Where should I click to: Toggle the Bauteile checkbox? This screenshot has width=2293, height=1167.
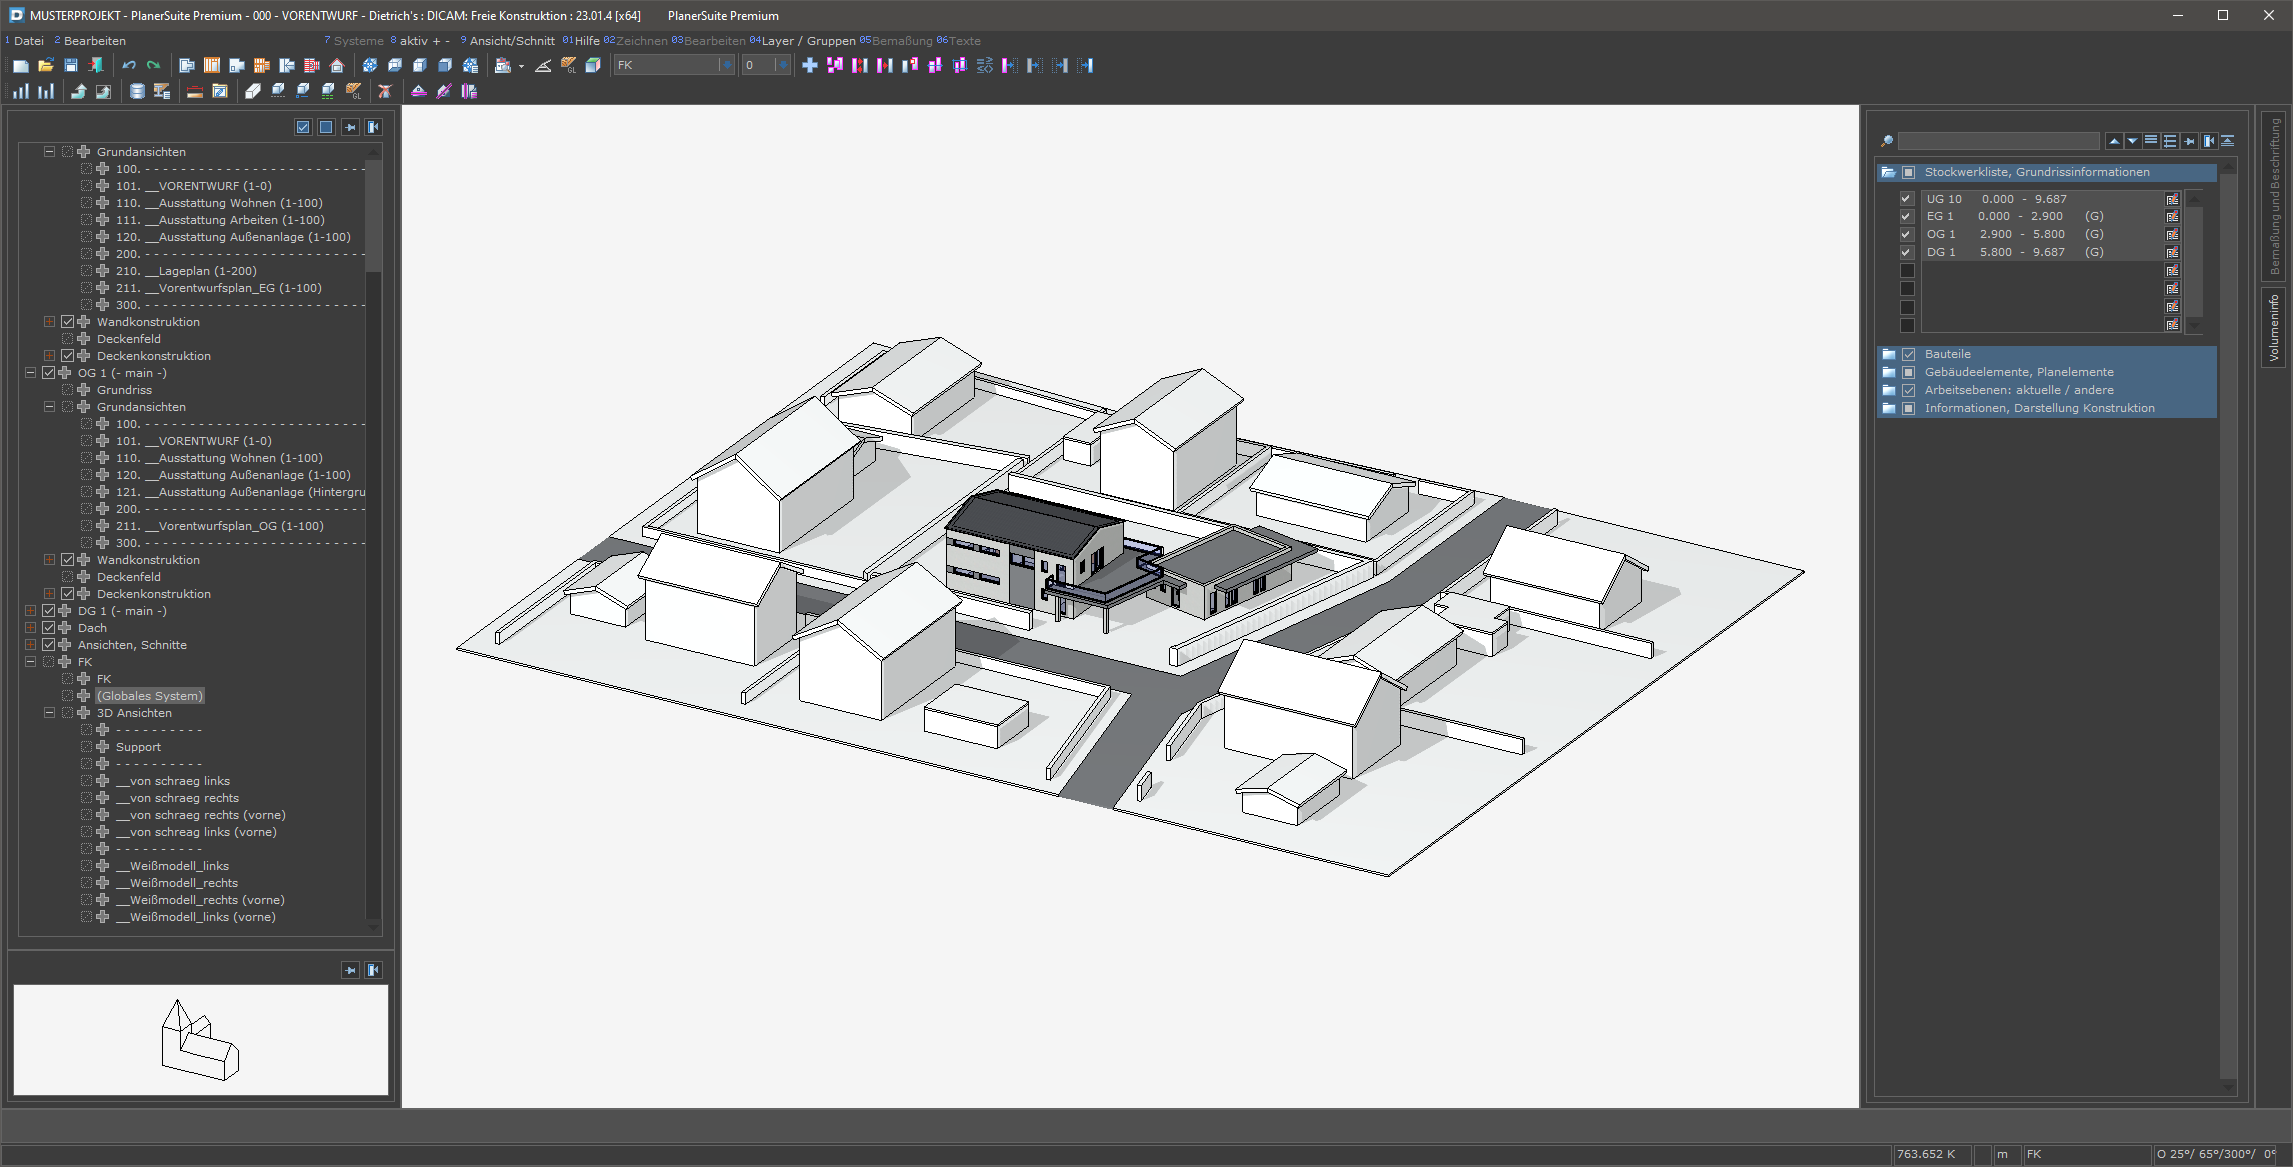[1908, 354]
